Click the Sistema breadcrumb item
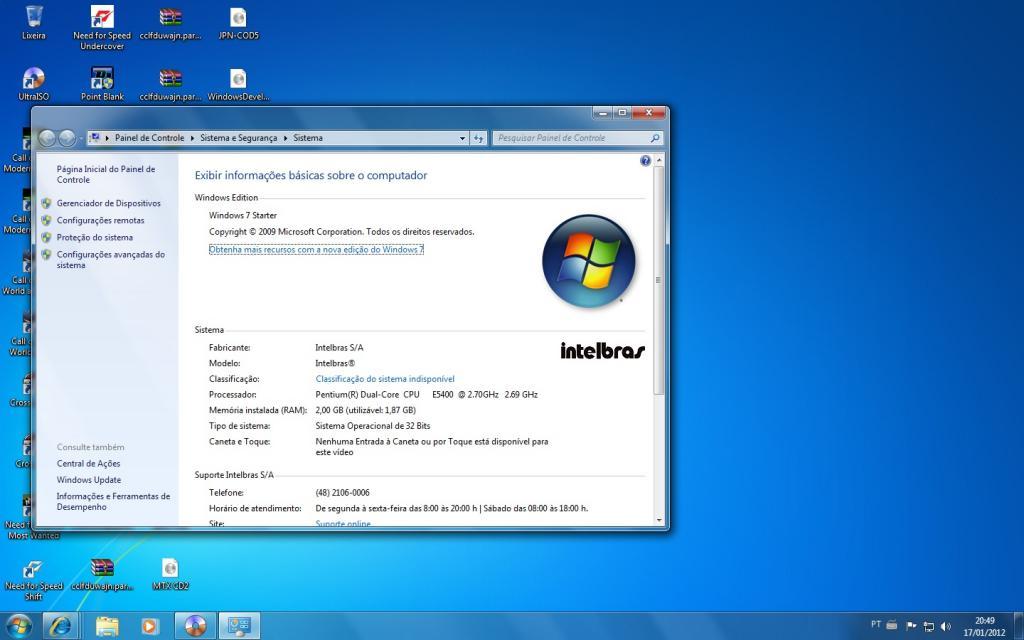 point(308,138)
